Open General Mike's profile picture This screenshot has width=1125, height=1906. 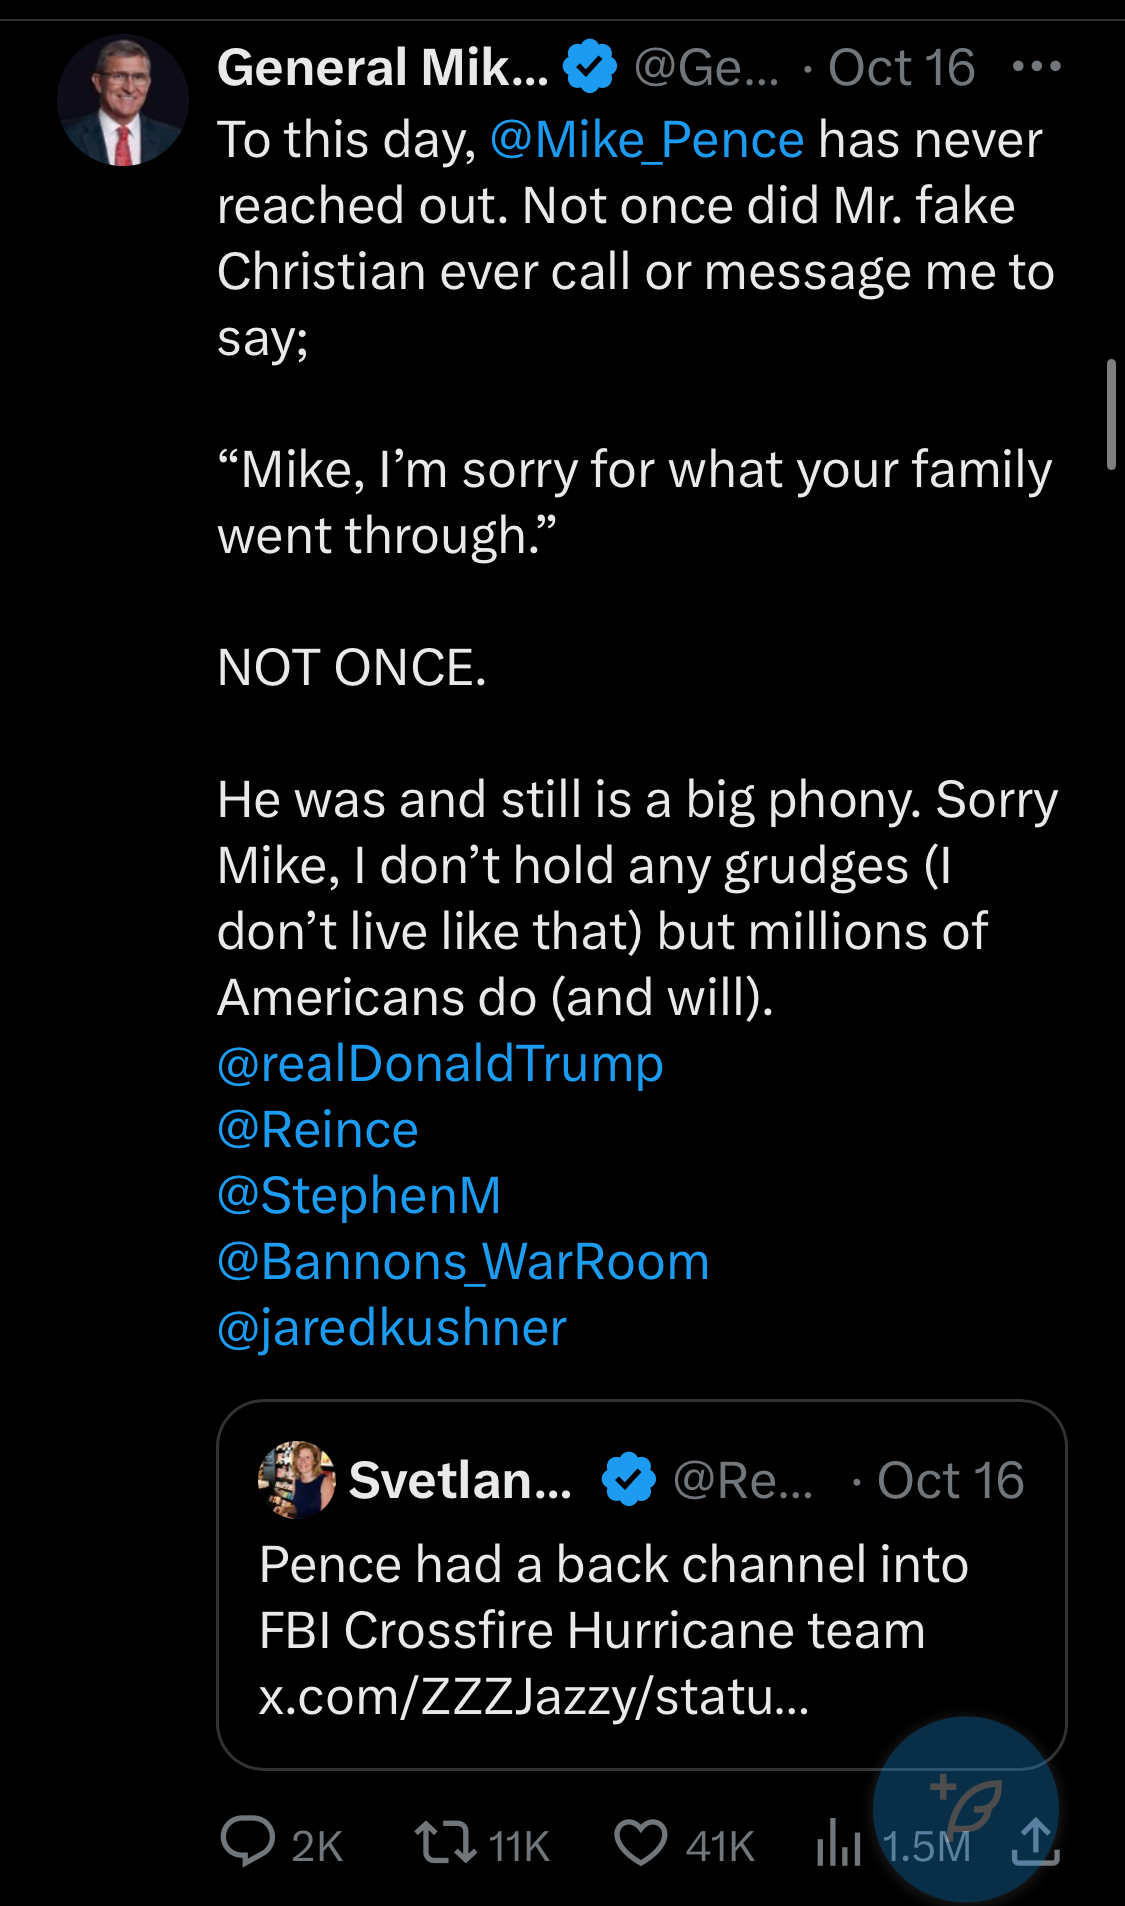tap(123, 101)
